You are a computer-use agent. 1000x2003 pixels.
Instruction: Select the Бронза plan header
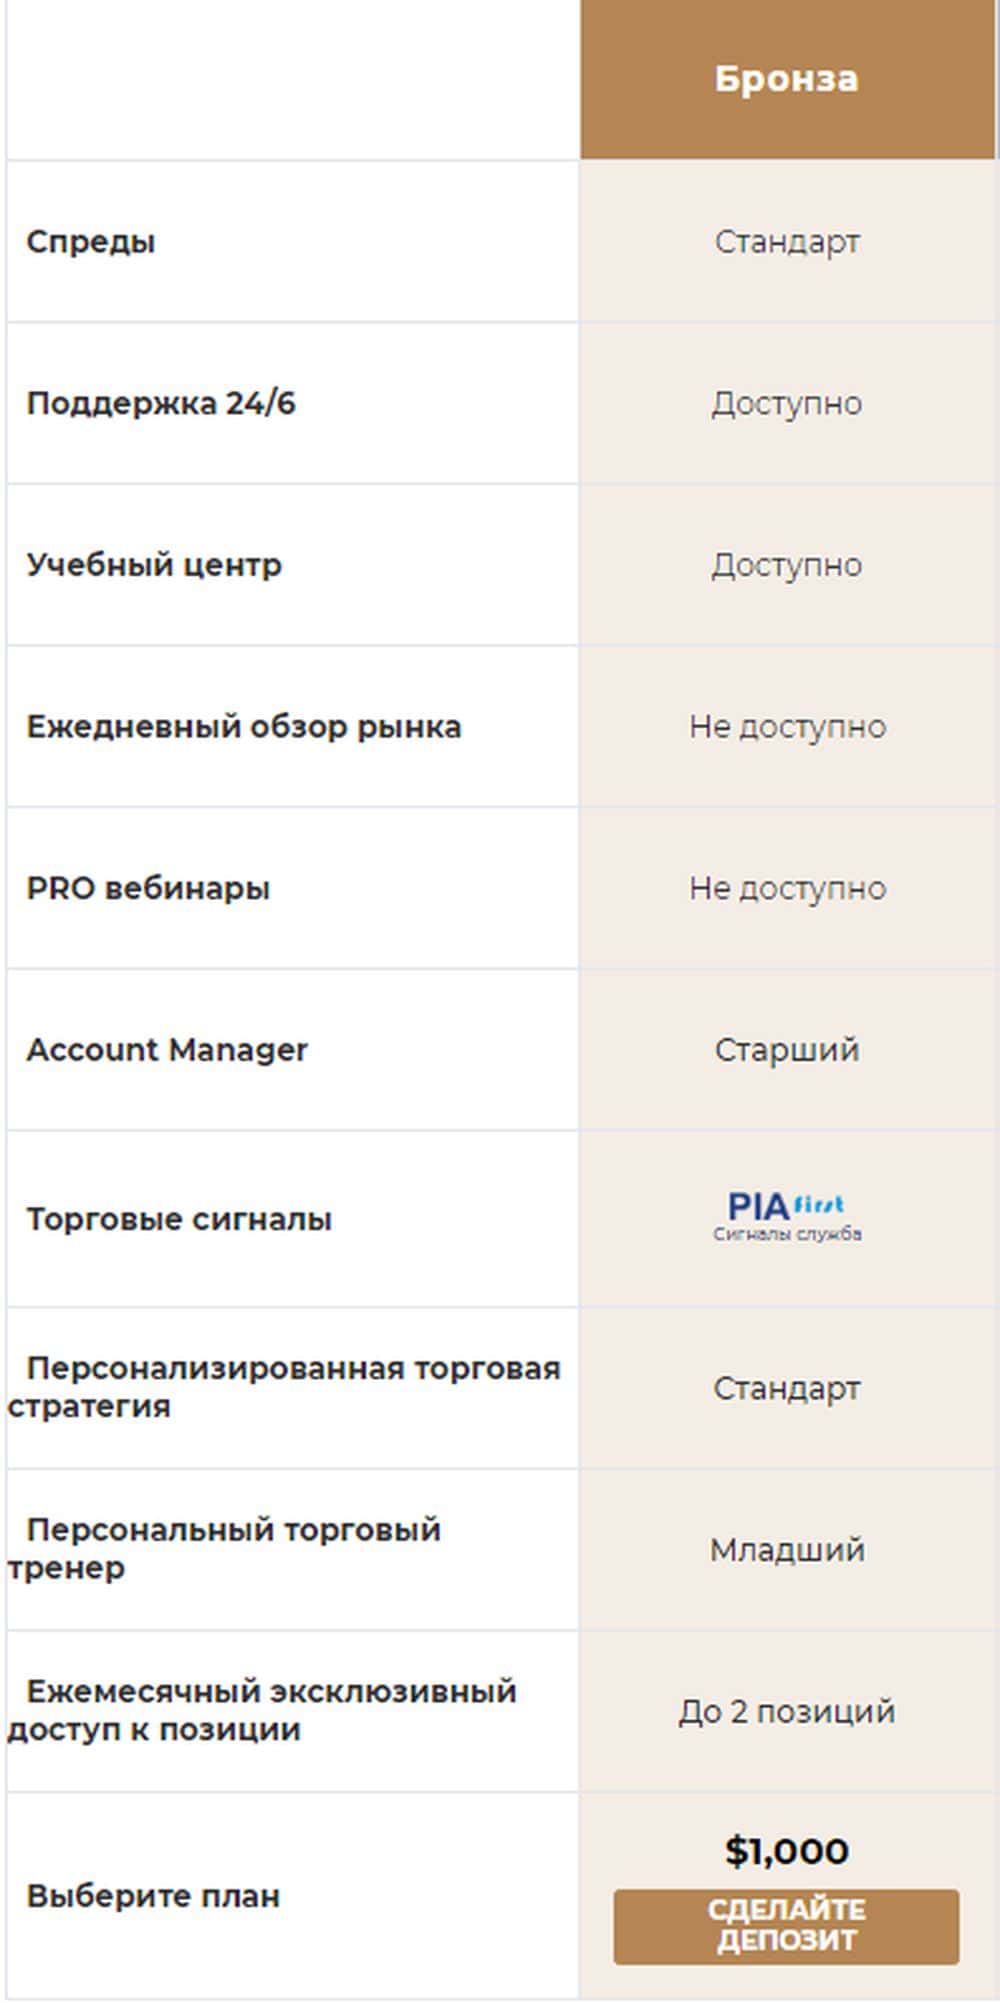[x=786, y=79]
